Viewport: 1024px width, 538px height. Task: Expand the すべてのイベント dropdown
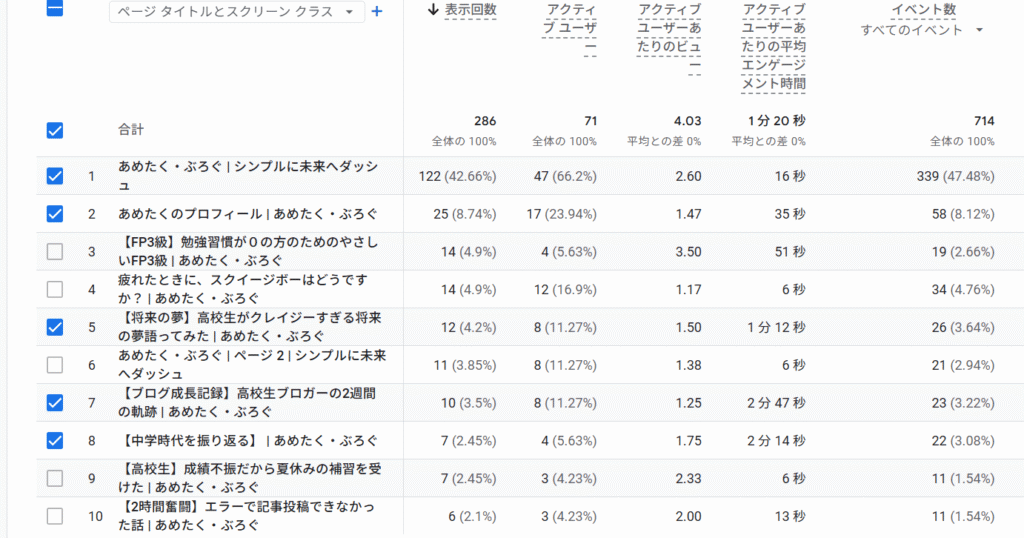coord(922,30)
